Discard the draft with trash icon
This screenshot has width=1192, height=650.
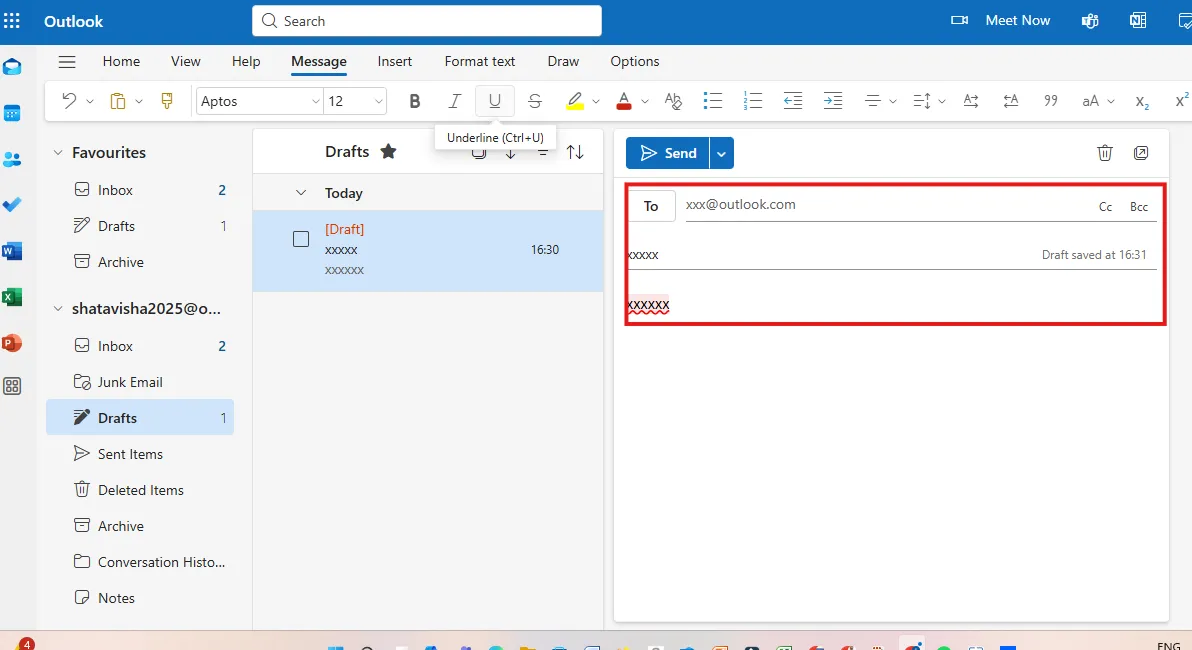click(x=1105, y=153)
